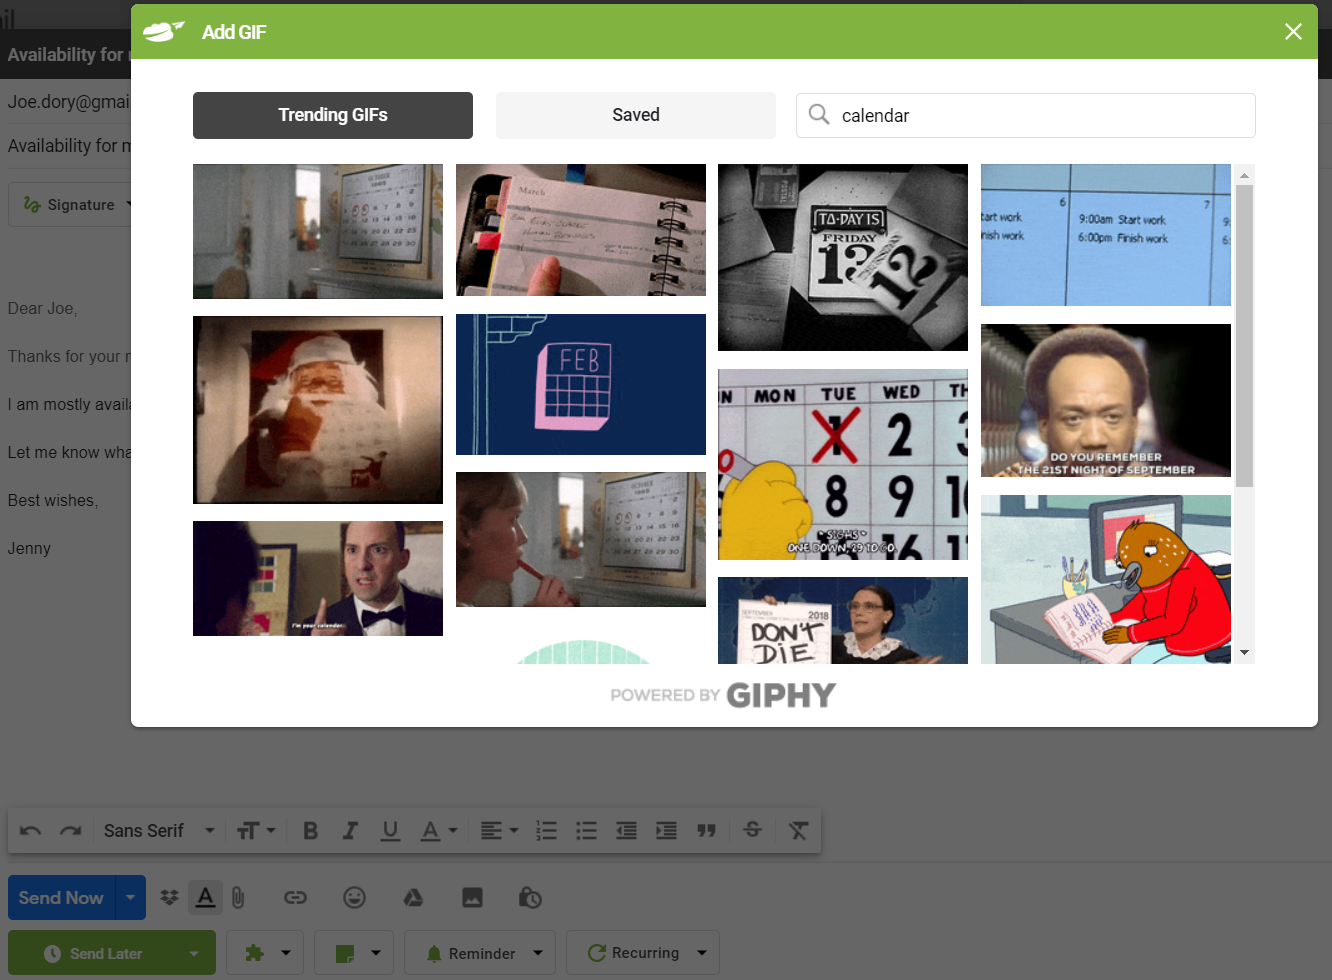The image size is (1332, 980).
Task: Insert a file from Google Drive
Action: (413, 898)
